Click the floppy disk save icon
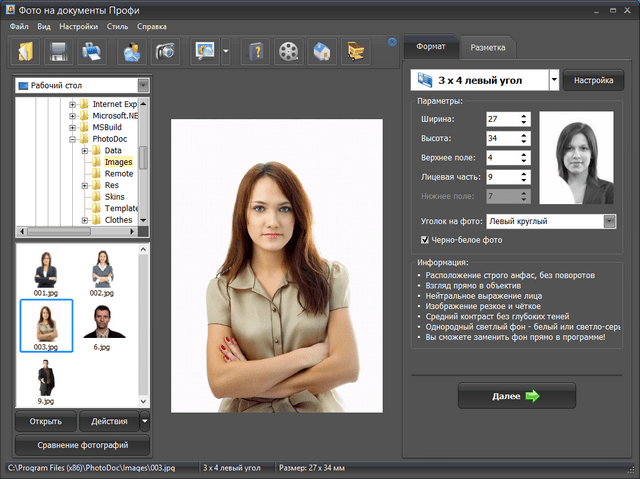Screen dimensions: 640x479 click(x=59, y=50)
